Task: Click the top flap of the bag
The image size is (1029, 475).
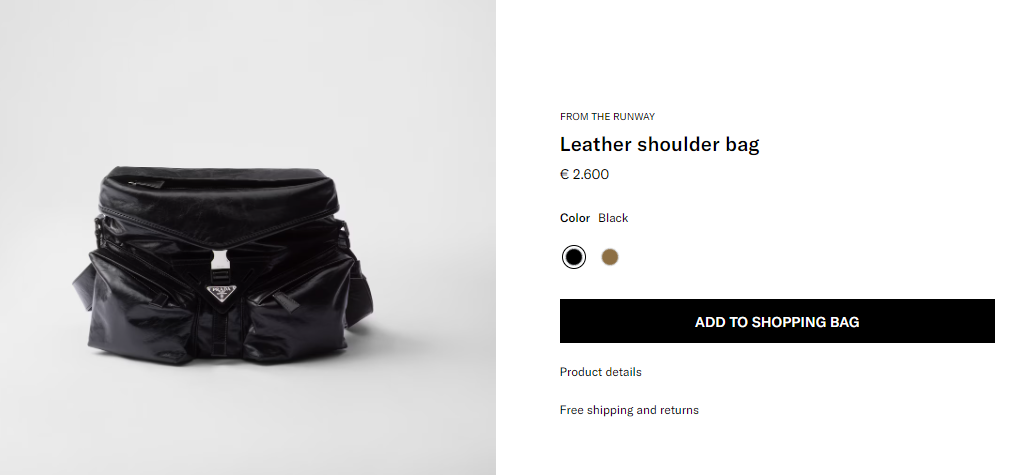Action: click(220, 197)
